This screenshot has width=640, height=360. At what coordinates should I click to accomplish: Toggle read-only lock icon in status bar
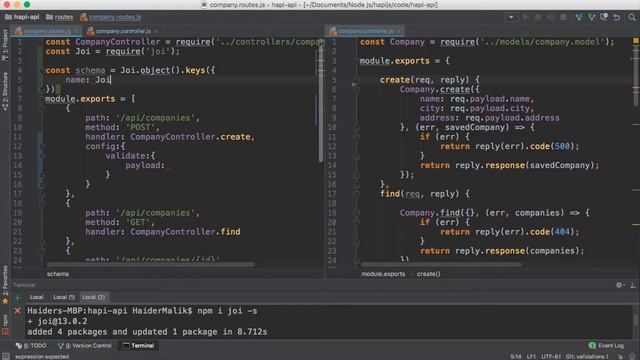coord(620,356)
